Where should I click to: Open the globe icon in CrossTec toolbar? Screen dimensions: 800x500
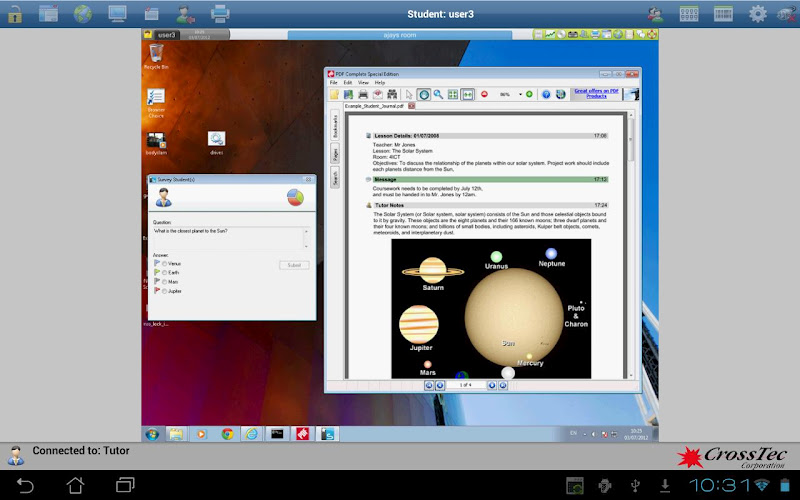click(x=83, y=14)
